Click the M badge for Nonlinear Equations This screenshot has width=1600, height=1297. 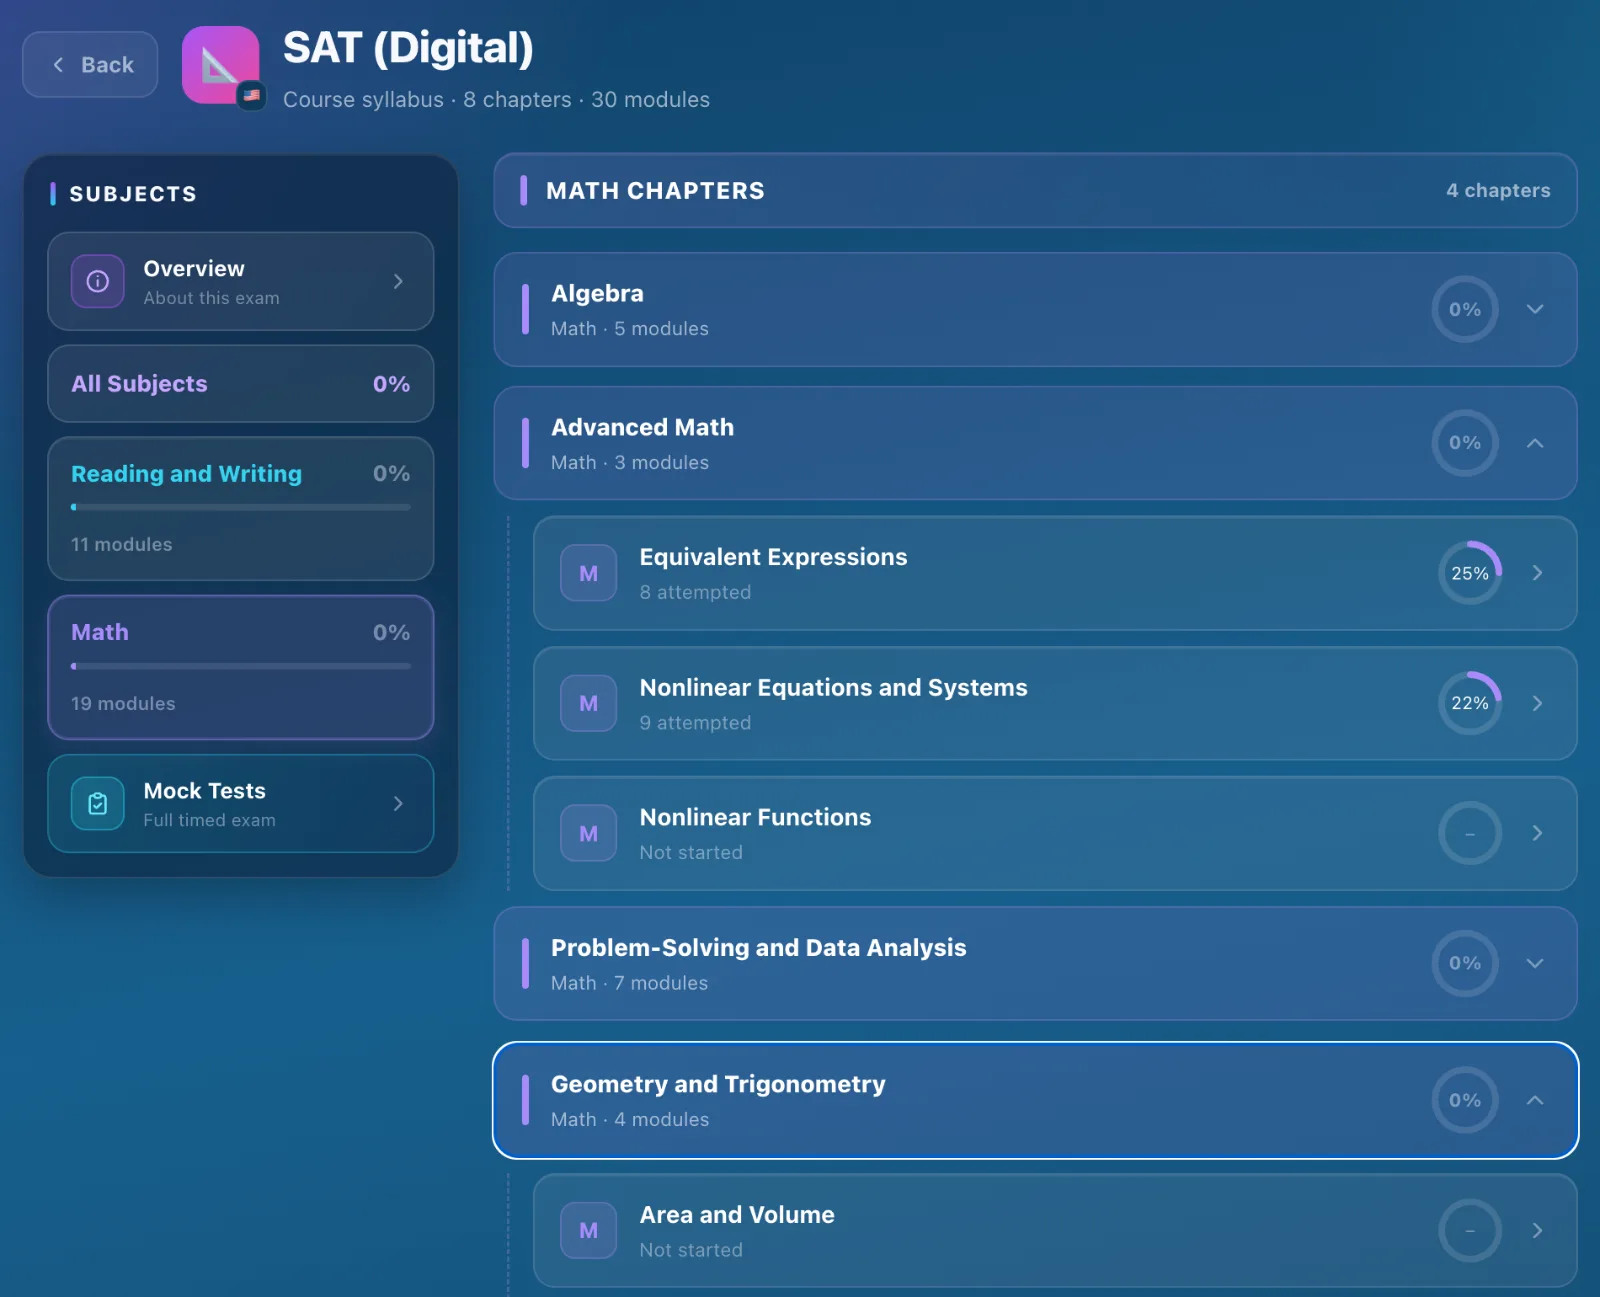589,704
